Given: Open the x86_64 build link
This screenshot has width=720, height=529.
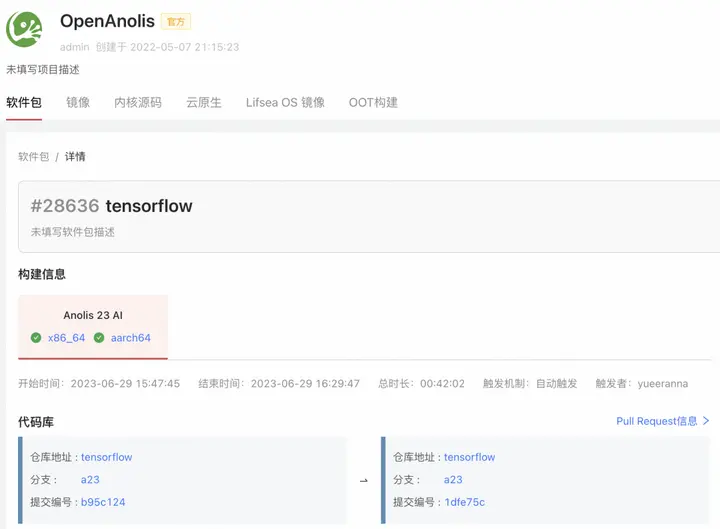Looking at the screenshot, I should coord(67,338).
